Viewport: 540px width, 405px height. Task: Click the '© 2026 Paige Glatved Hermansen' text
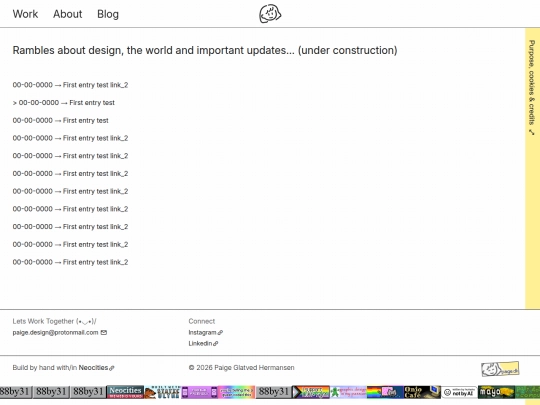(x=241, y=368)
